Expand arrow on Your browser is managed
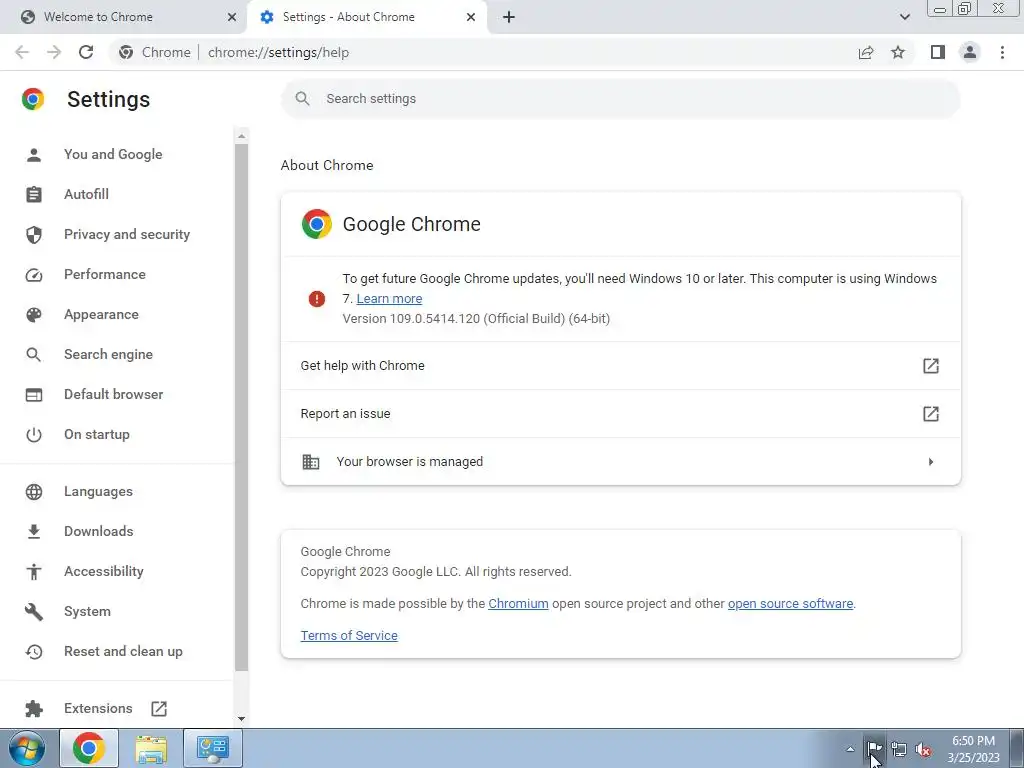Image resolution: width=1024 pixels, height=768 pixels. pyautogui.click(x=931, y=462)
